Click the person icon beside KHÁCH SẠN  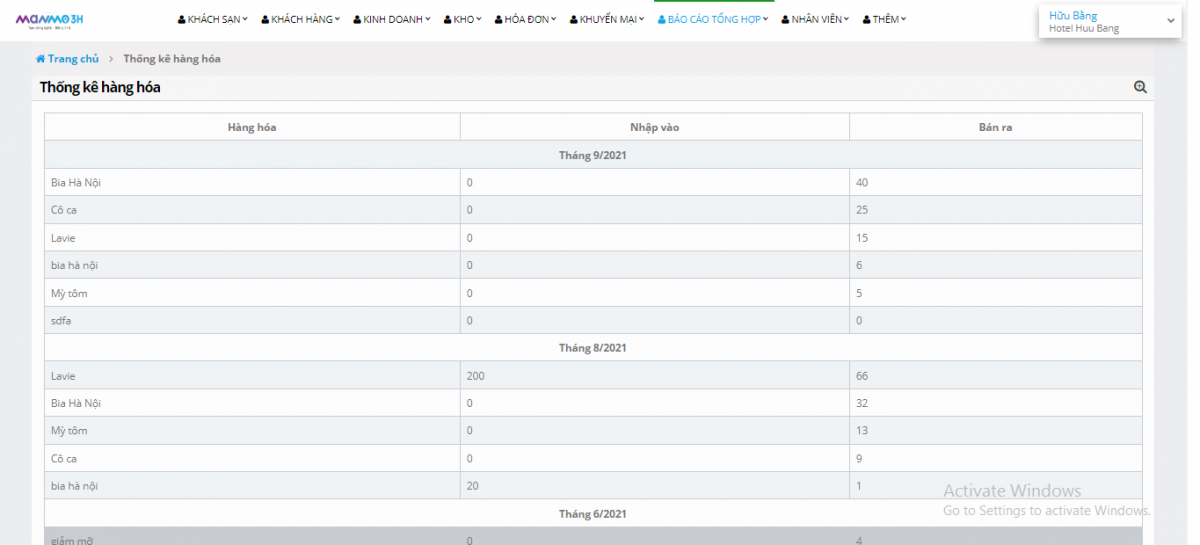[182, 20]
